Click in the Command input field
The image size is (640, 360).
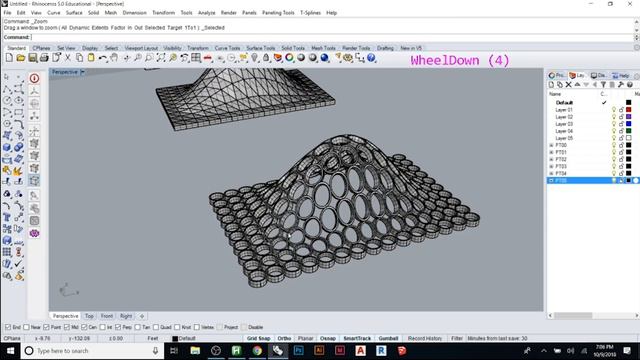pos(331,37)
